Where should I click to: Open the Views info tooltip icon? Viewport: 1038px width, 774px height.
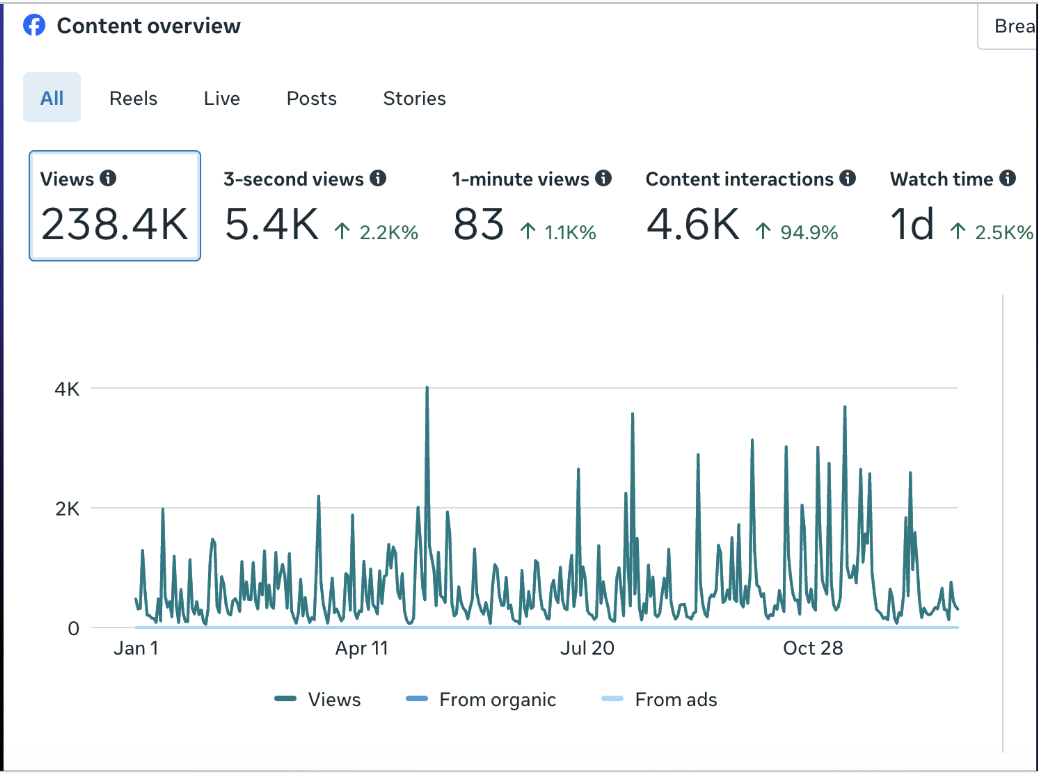point(108,178)
